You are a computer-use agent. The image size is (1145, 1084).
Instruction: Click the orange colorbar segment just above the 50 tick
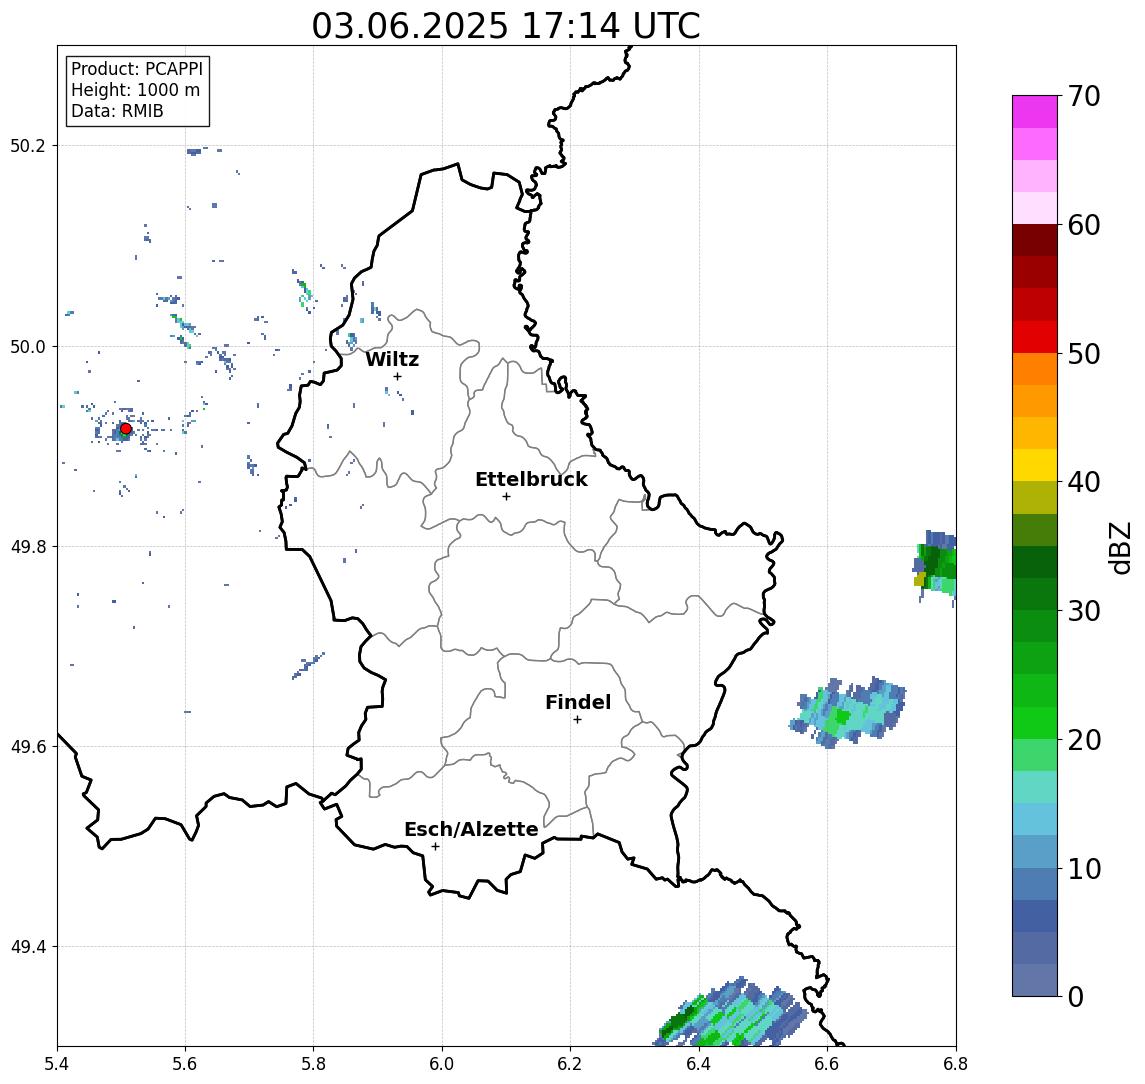1035,370
